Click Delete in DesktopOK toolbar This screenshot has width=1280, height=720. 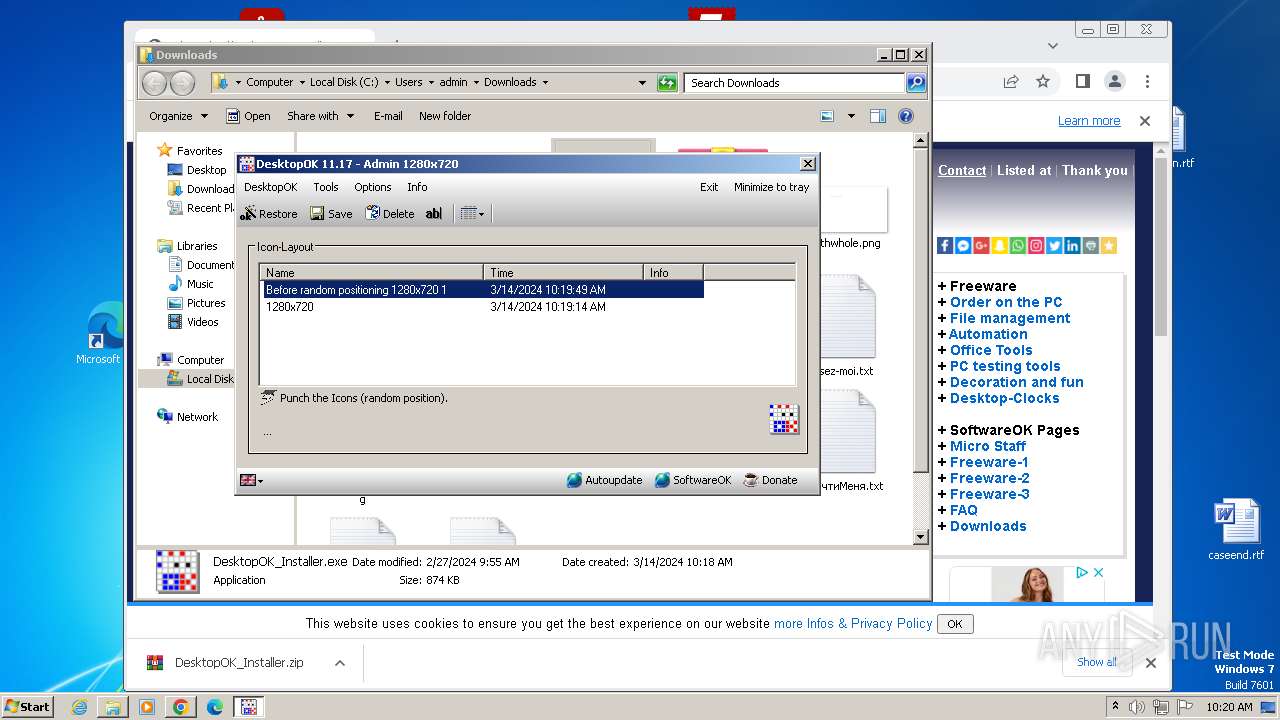coord(390,213)
